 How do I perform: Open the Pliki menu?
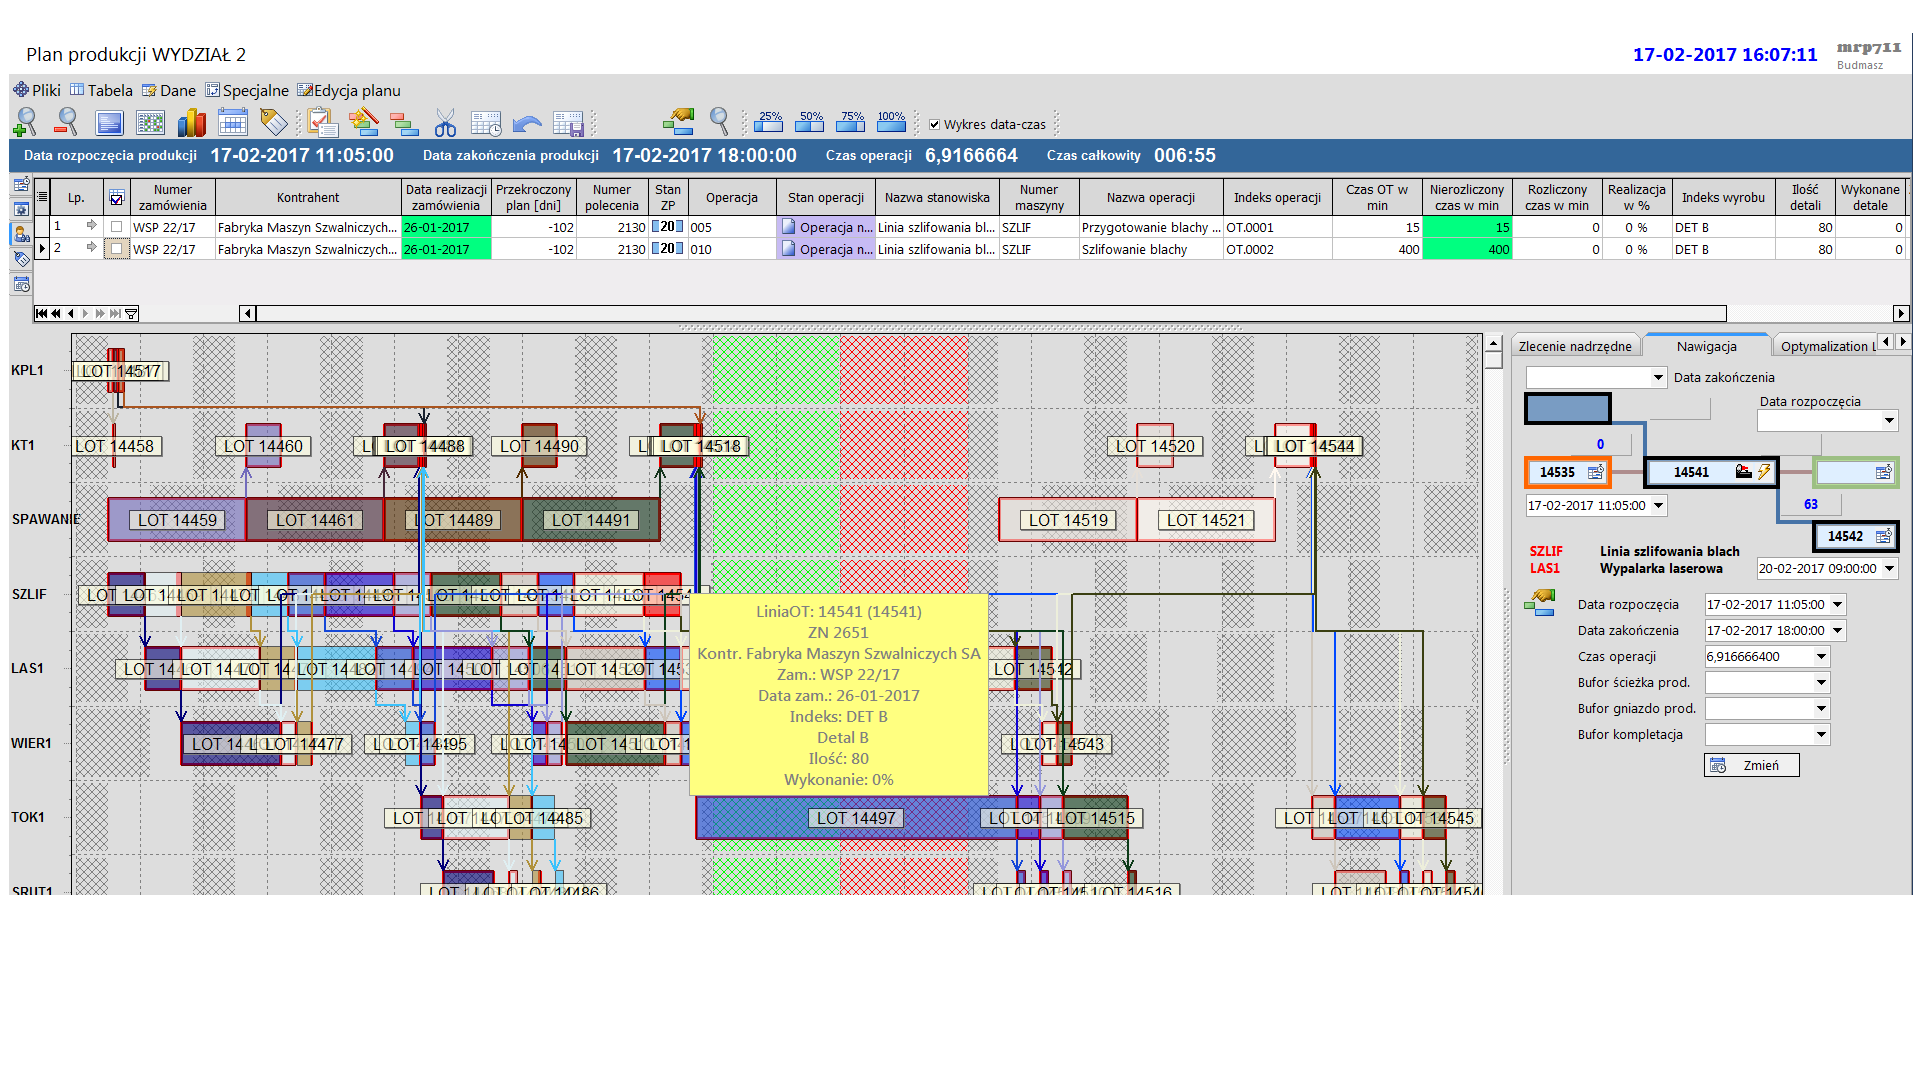pyautogui.click(x=37, y=90)
